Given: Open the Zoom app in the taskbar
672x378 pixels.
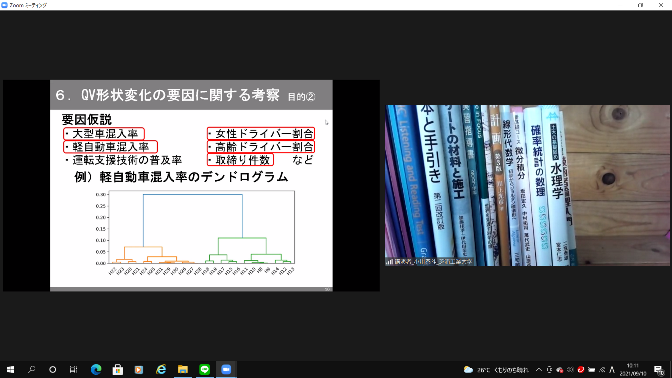Looking at the screenshot, I should [x=226, y=369].
